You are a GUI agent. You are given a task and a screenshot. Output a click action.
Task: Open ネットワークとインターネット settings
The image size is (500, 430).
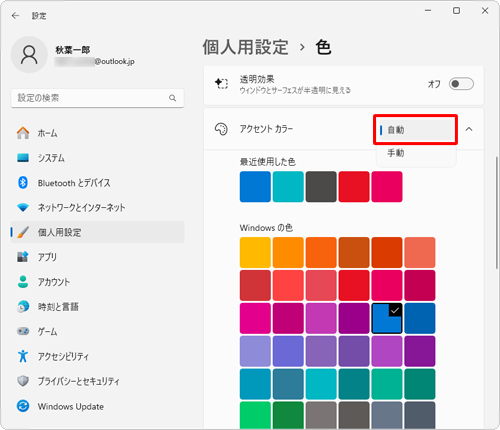coord(97,207)
